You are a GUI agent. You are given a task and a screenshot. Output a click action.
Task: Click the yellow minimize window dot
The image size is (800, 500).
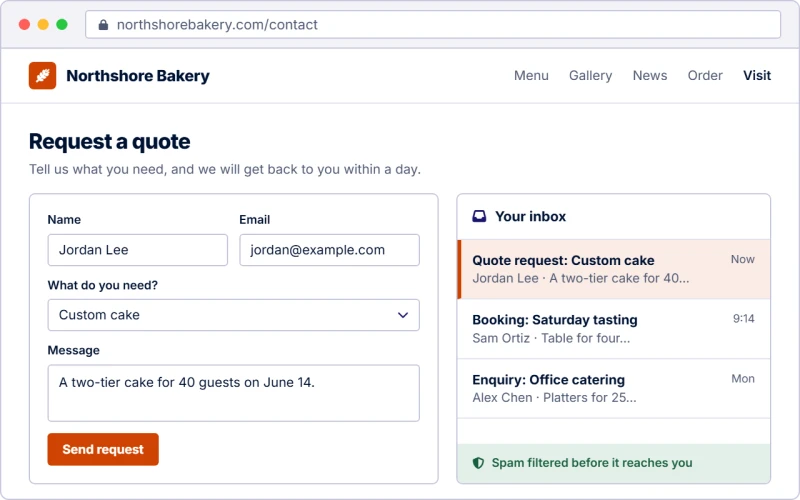(x=43, y=24)
